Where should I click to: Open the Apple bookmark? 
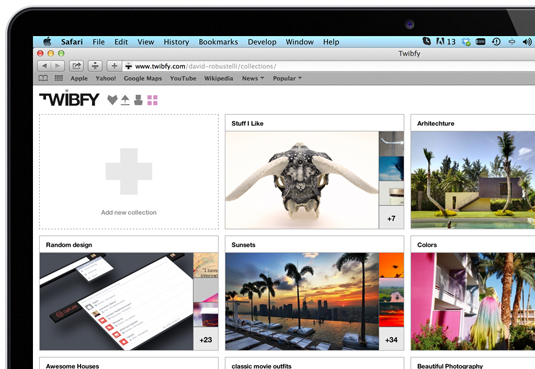click(x=79, y=79)
